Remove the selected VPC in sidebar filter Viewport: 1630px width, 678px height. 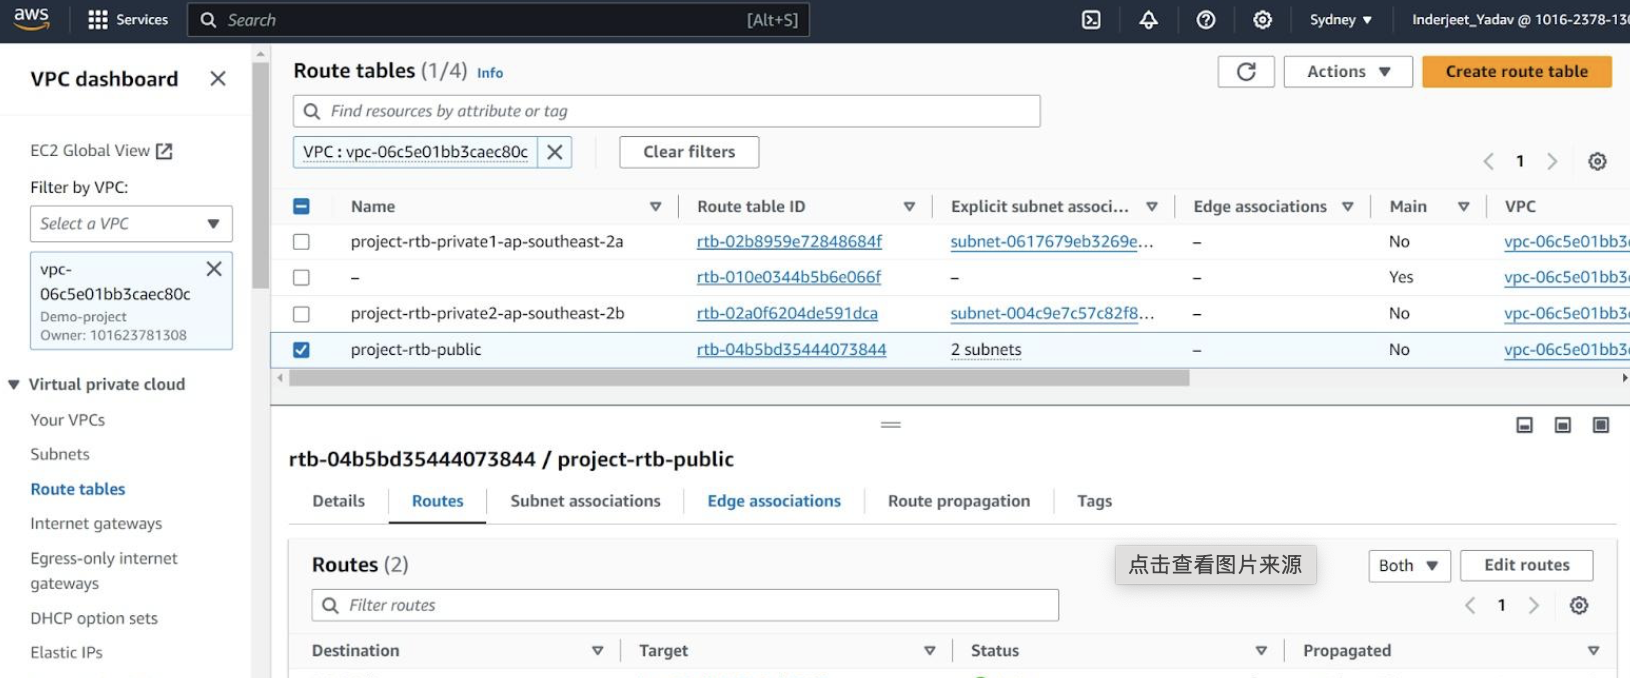[x=214, y=269]
